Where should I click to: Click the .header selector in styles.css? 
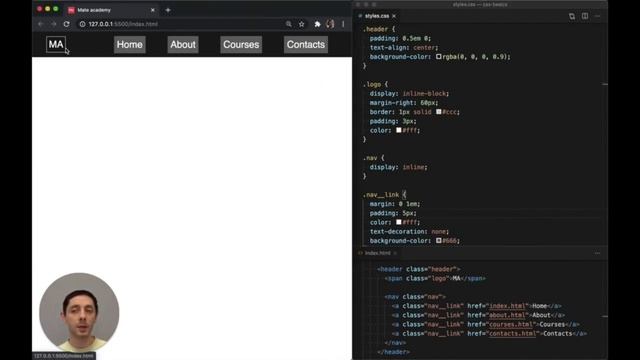375,29
